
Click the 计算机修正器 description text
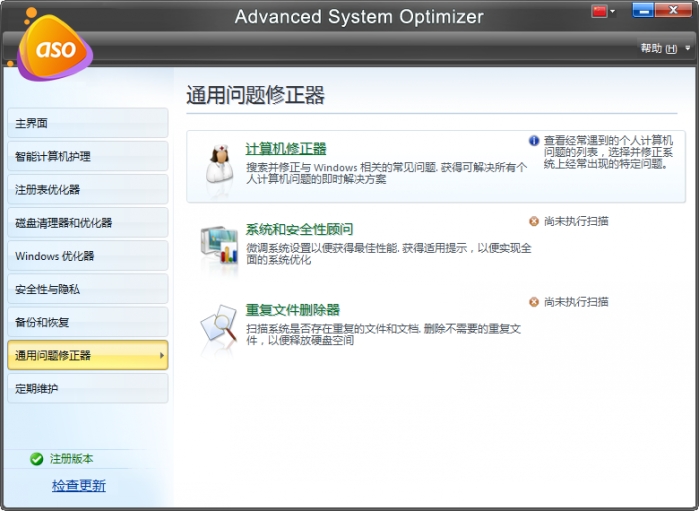click(x=387, y=173)
